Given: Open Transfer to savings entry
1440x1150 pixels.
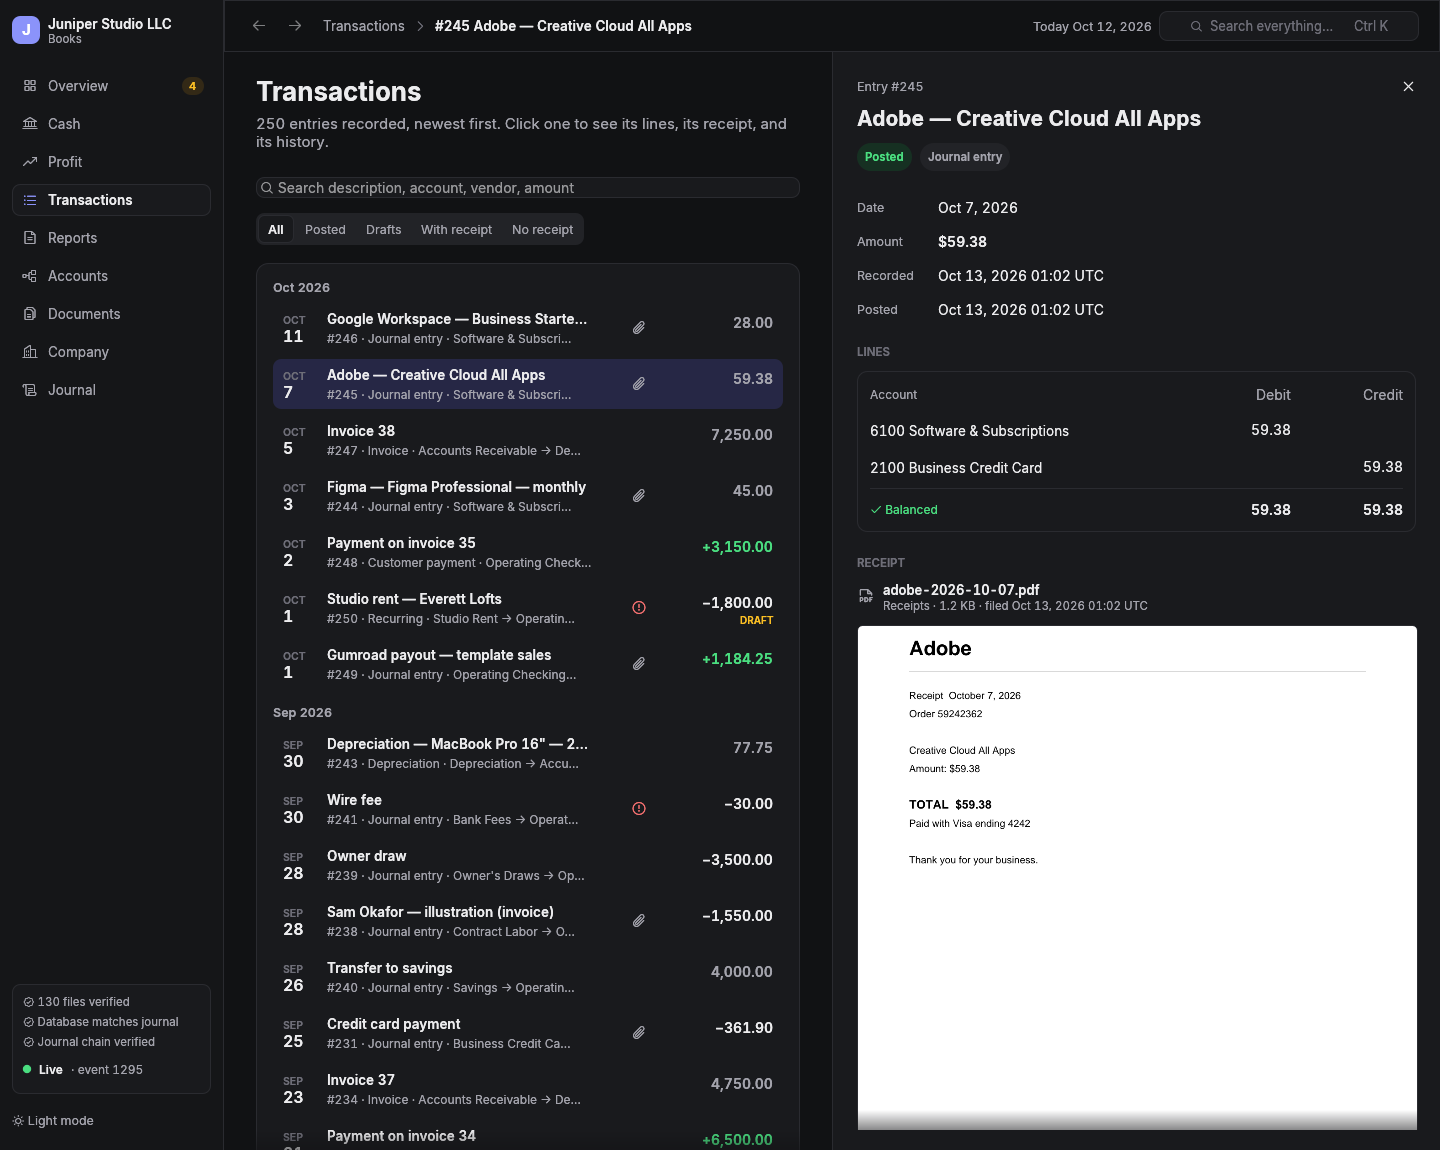Looking at the screenshot, I should (528, 977).
